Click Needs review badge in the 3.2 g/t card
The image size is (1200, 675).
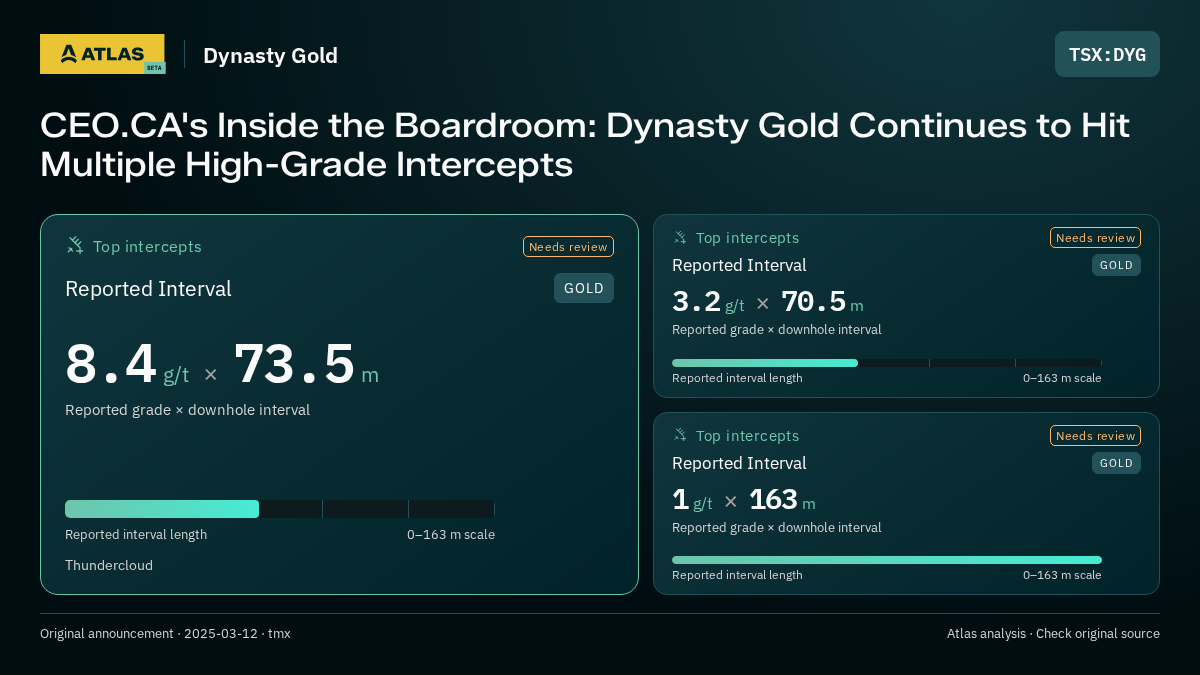(x=1095, y=237)
